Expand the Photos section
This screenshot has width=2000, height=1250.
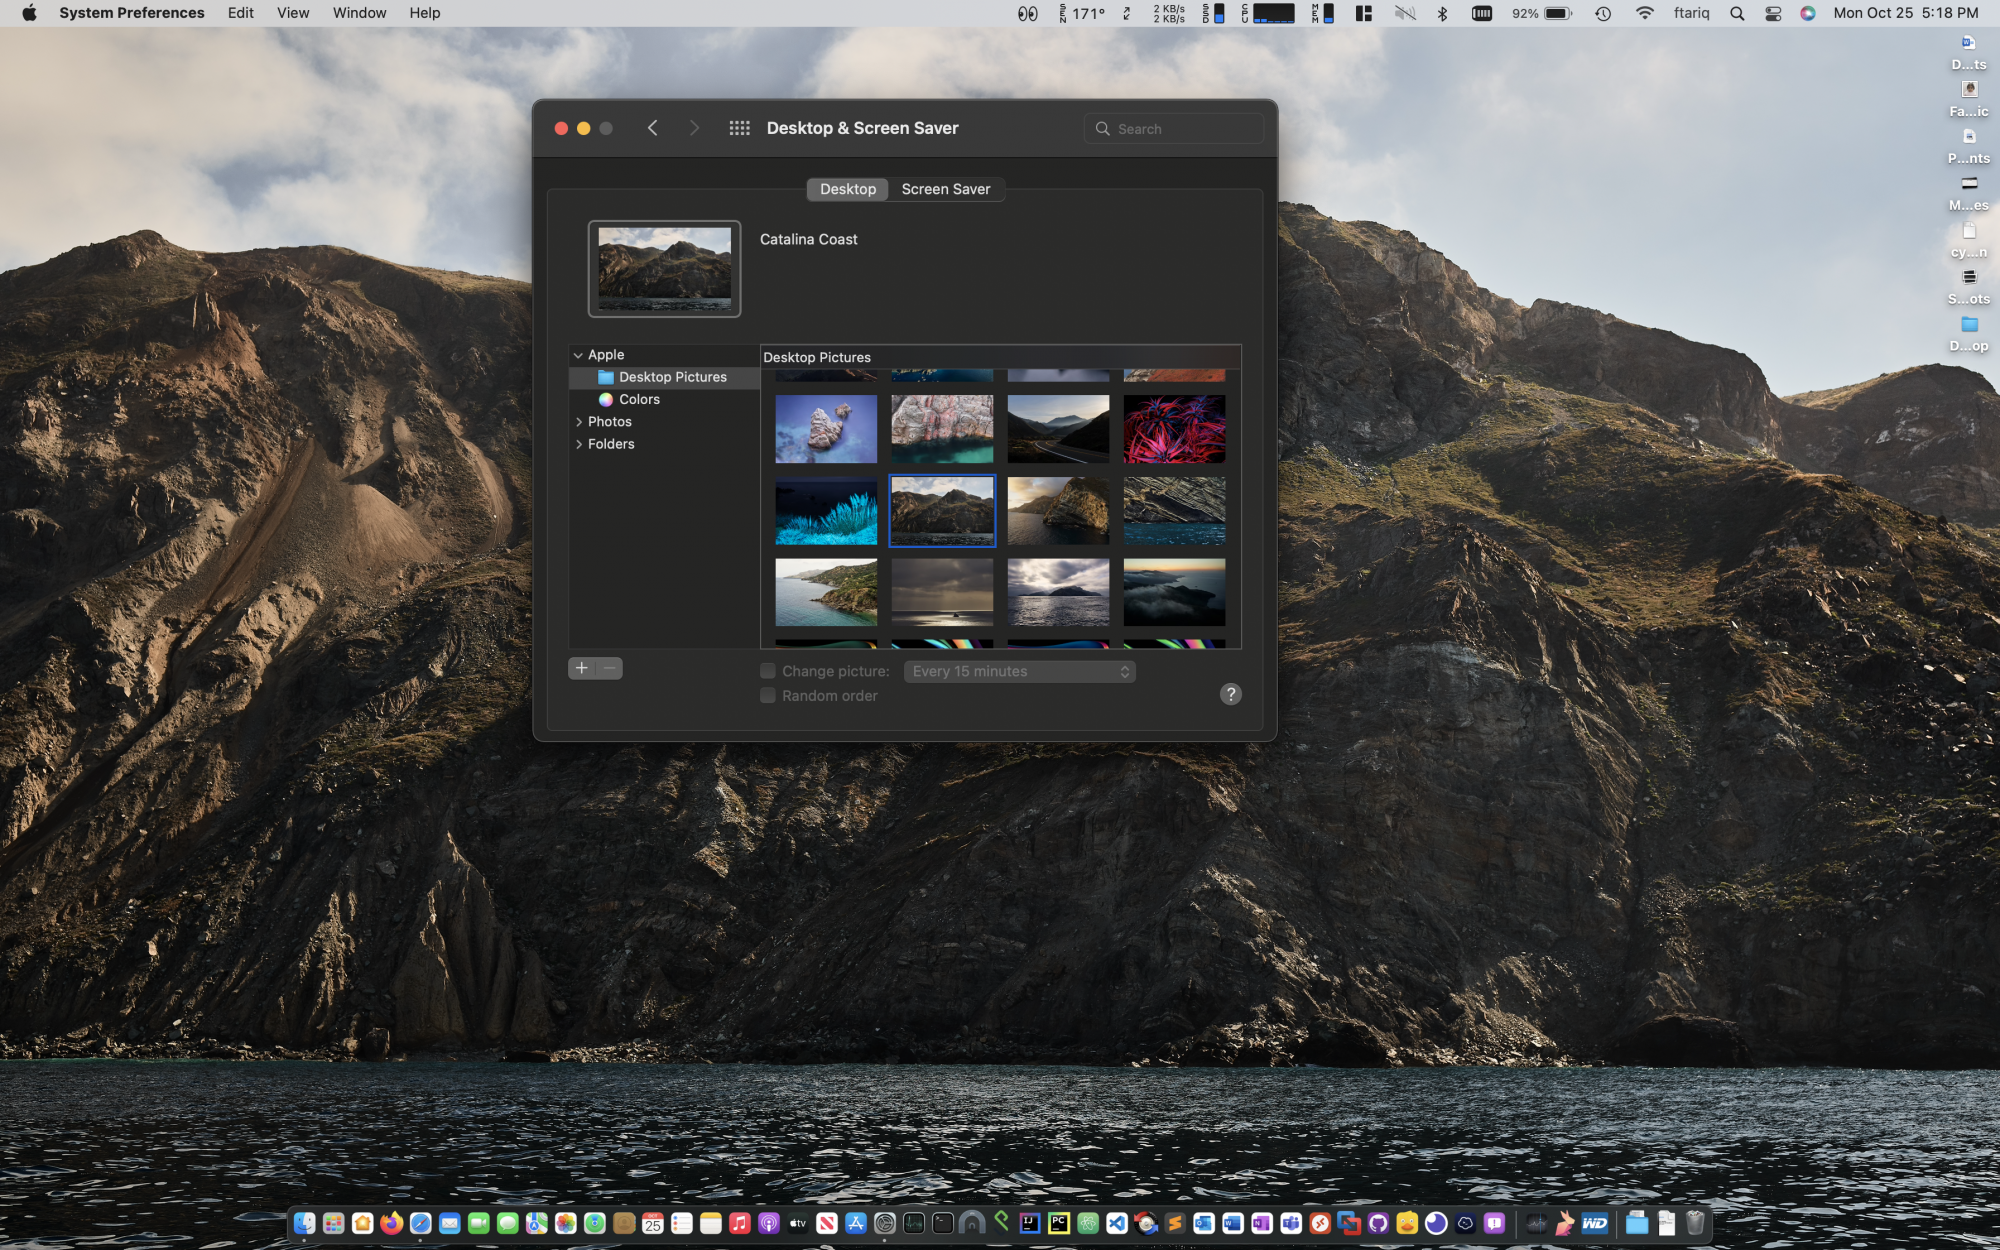[579, 422]
